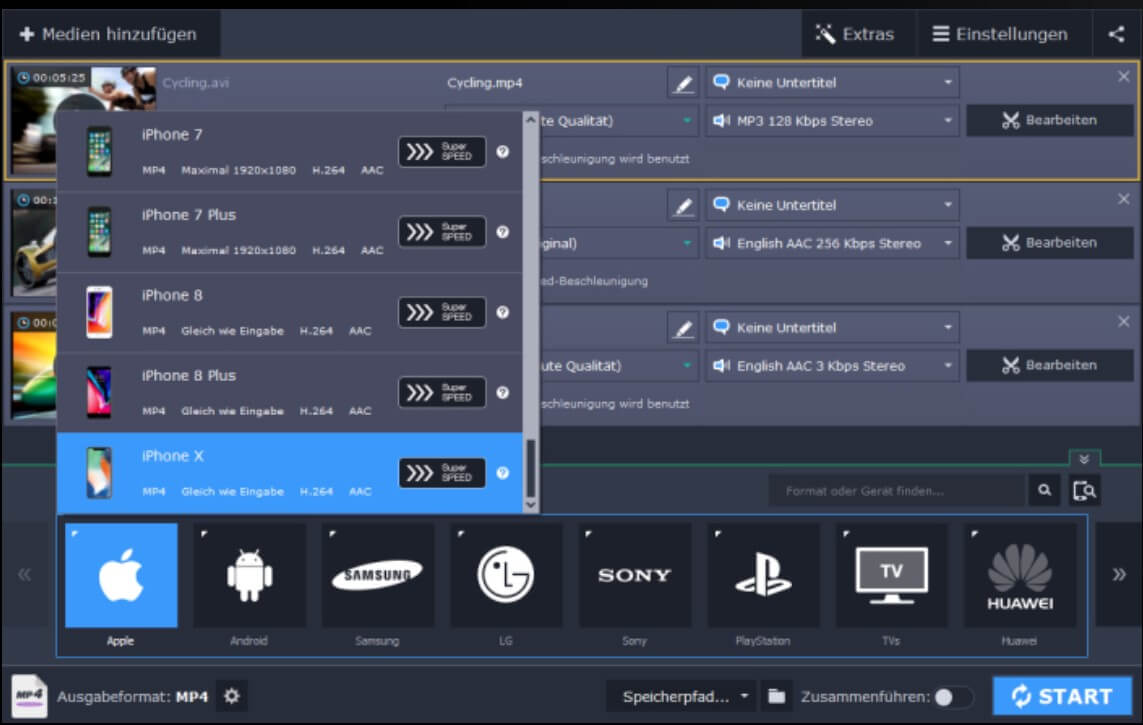1143x725 pixels.
Task: Select the iPhone 7 preset
Action: (x=289, y=152)
